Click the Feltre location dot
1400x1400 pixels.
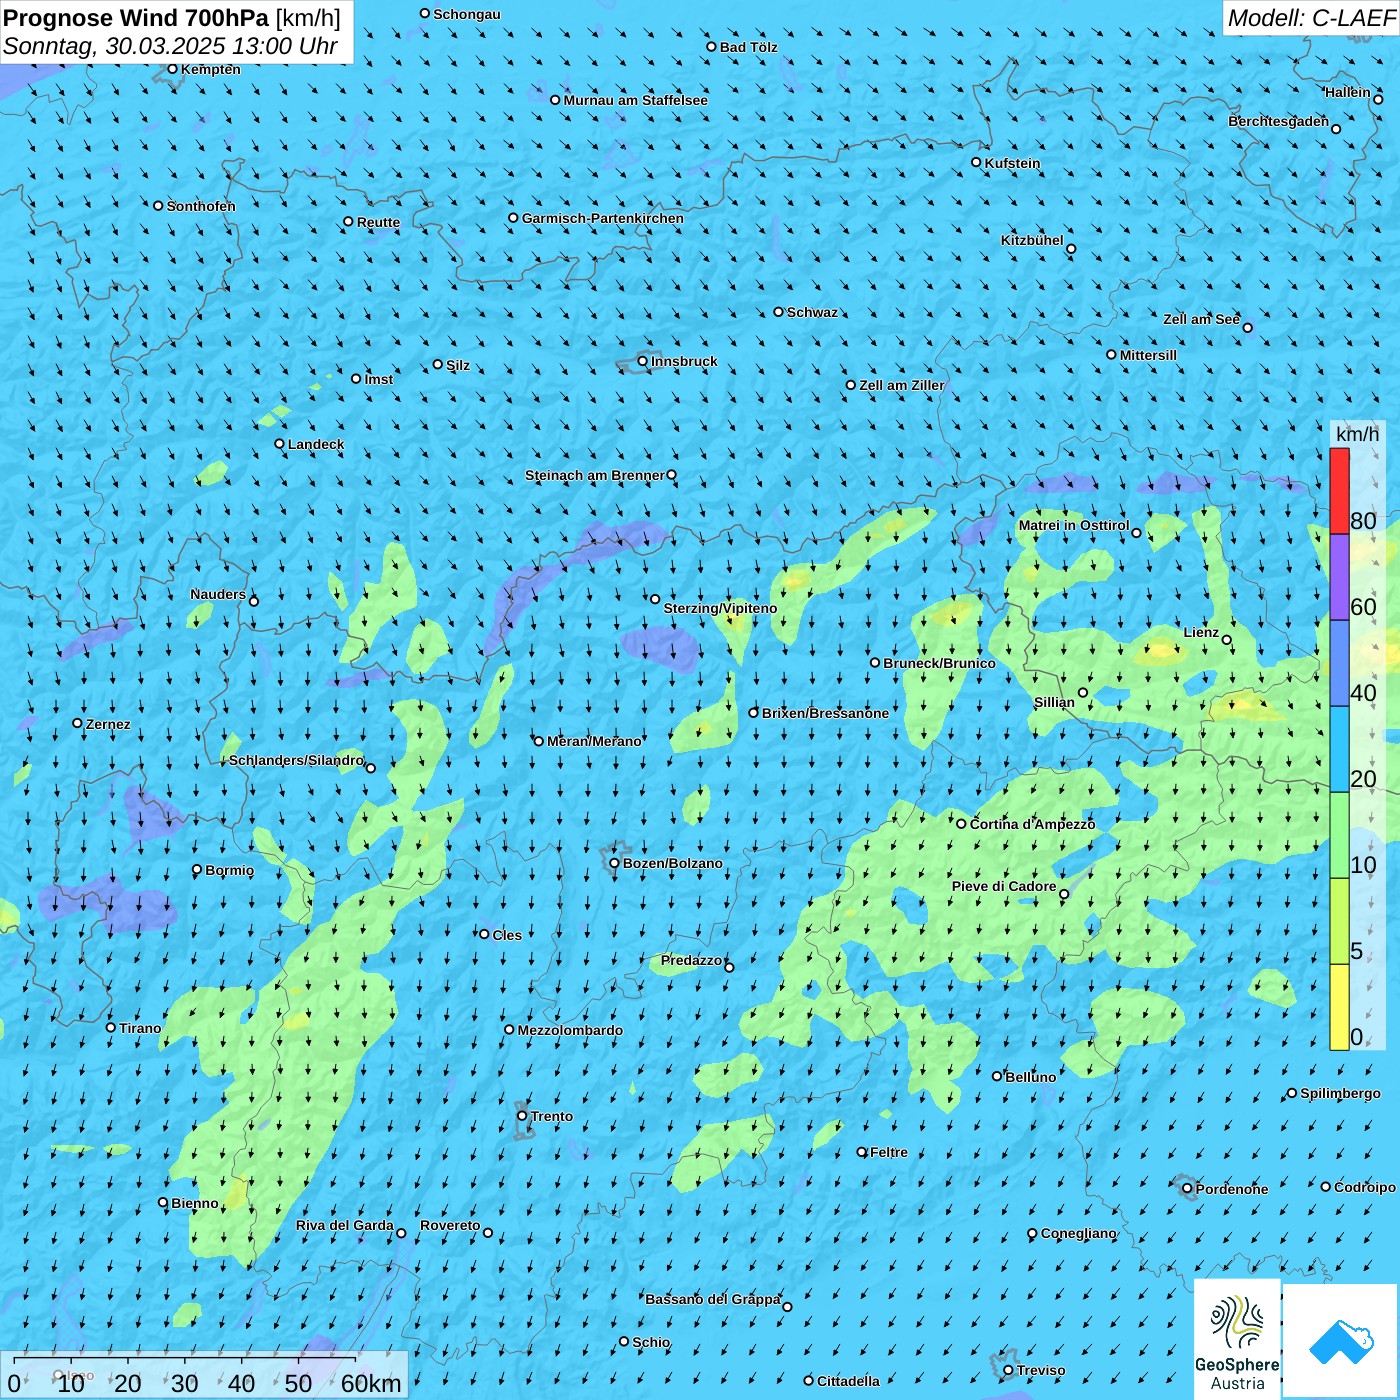(x=862, y=1152)
